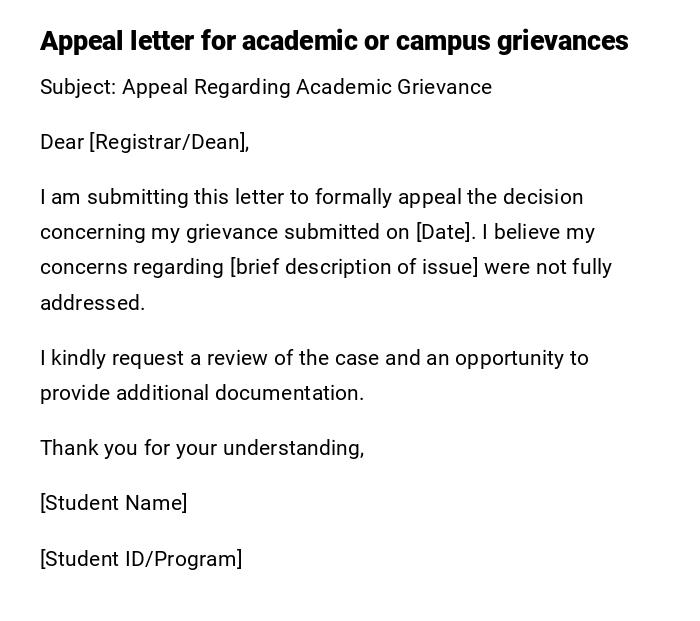Click '[brief description of issue]' placeholder
The image size is (700, 621).
point(354,267)
